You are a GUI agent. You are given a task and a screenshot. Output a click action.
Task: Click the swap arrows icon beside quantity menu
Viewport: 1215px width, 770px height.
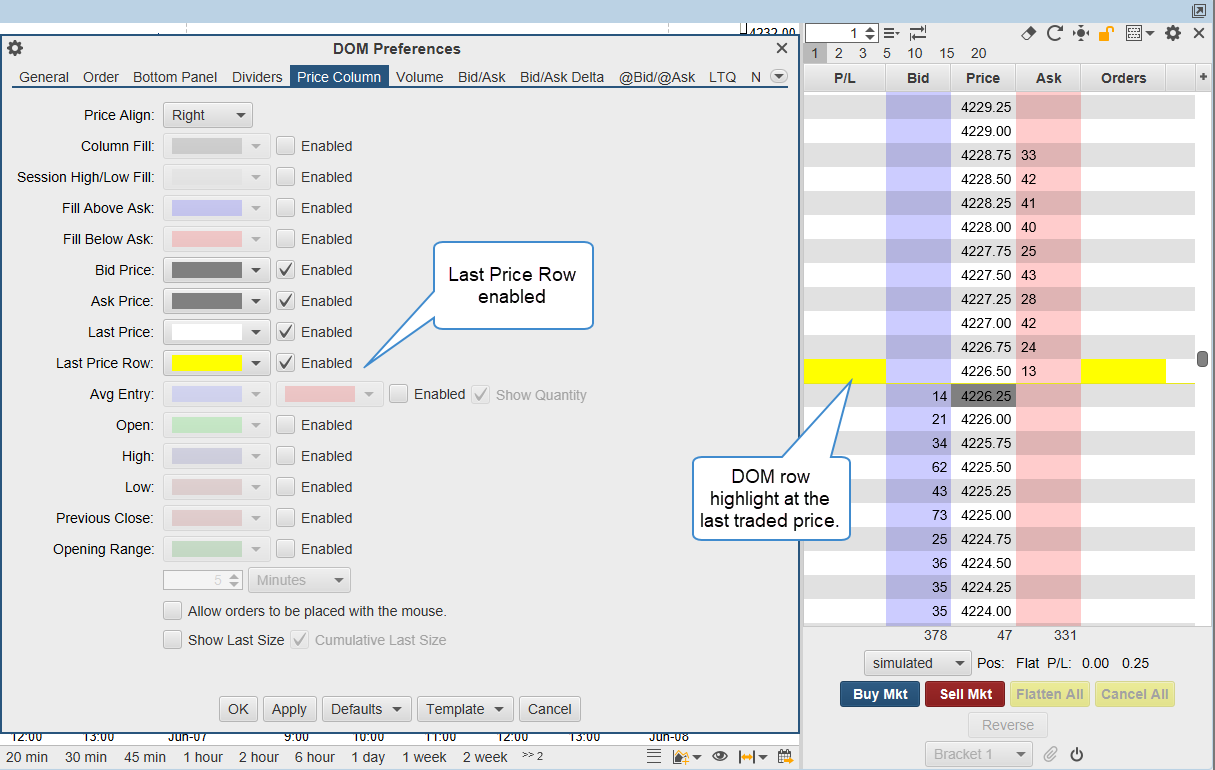918,33
